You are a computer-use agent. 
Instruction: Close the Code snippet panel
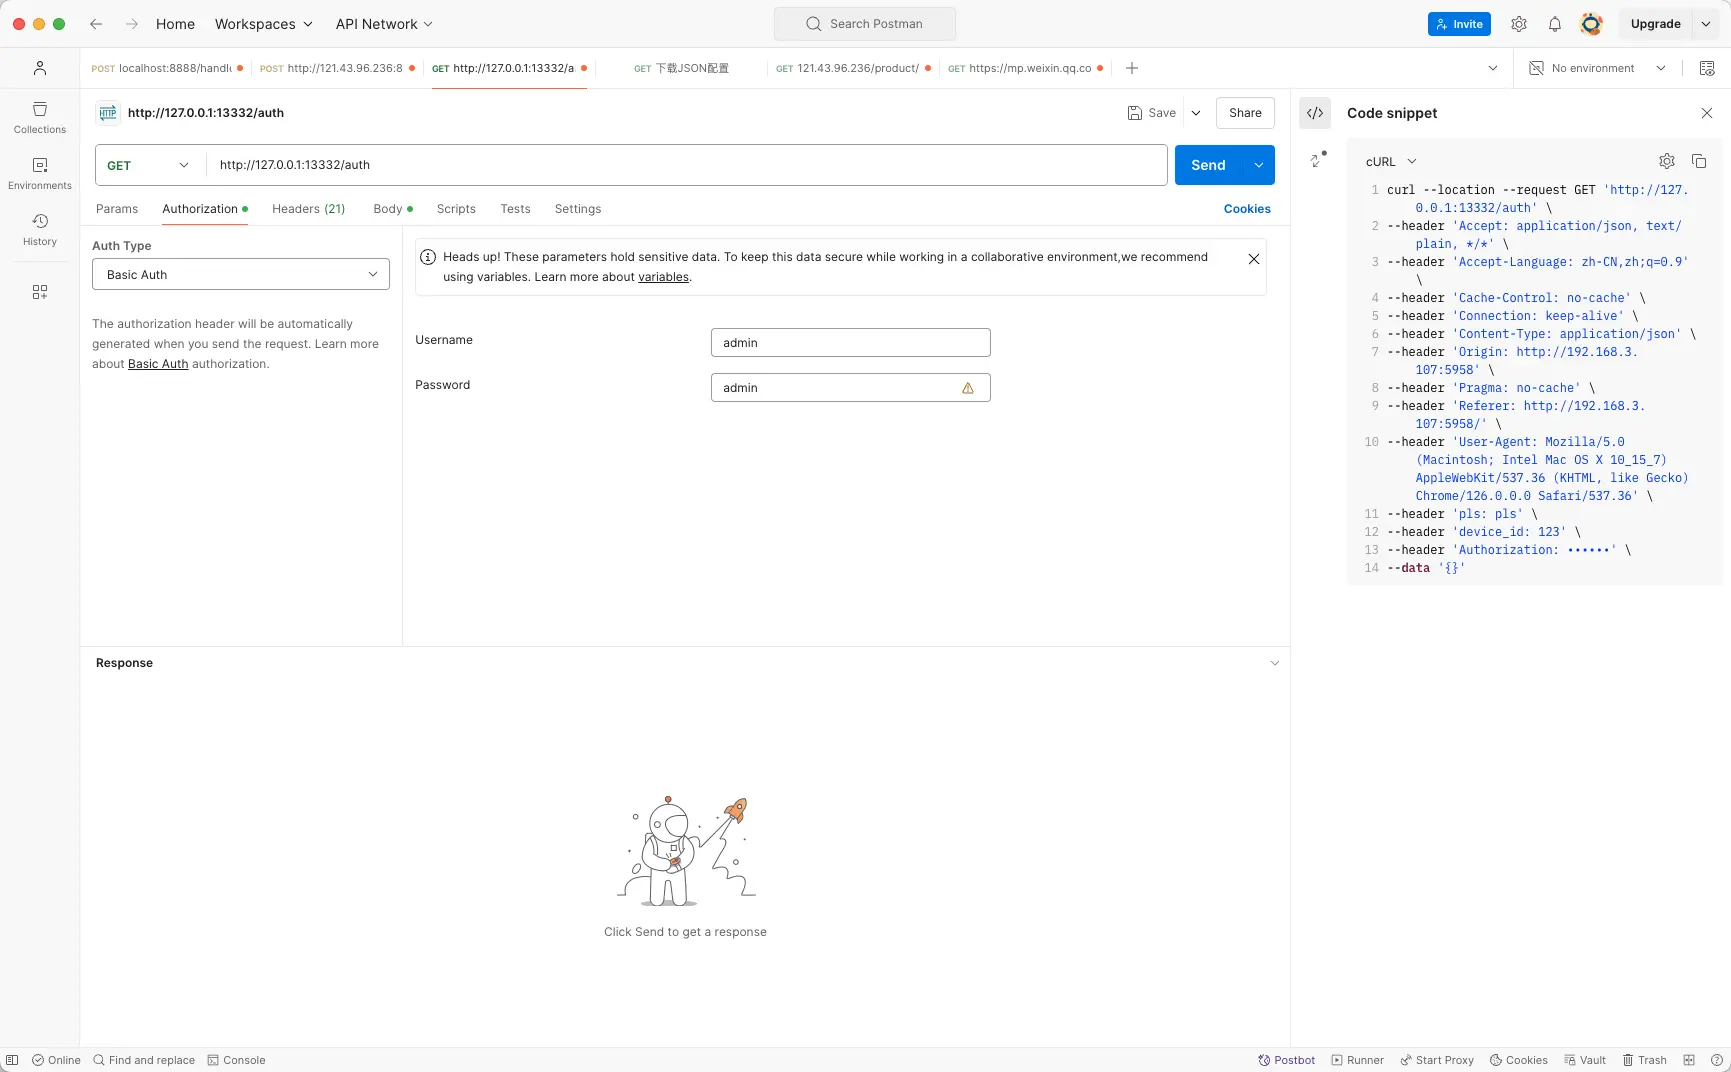tap(1707, 113)
